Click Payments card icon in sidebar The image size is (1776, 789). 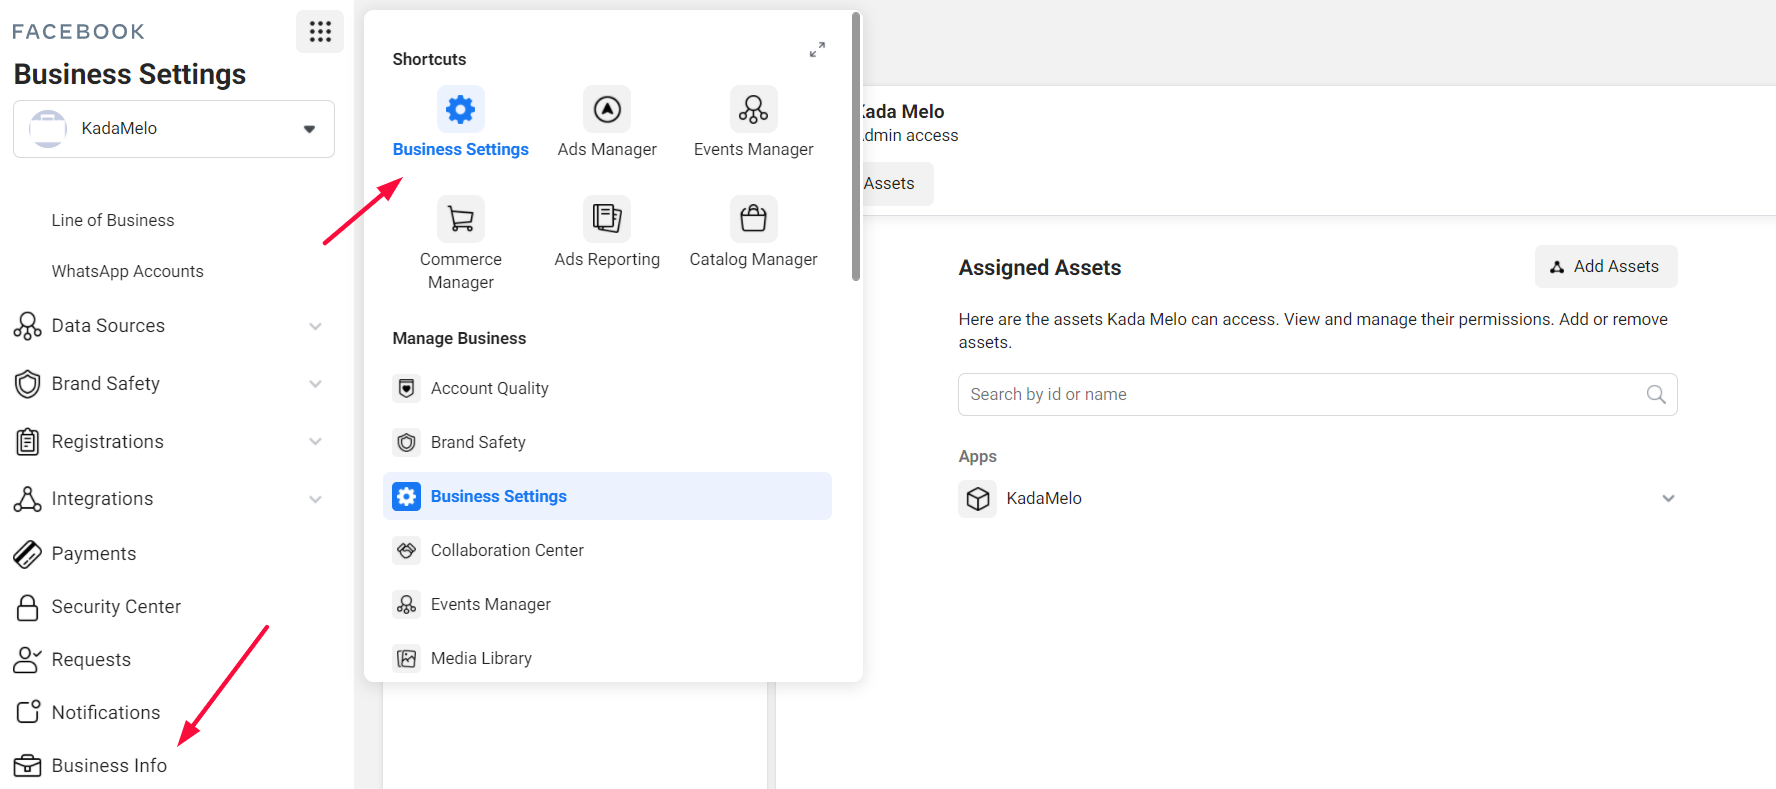28,554
